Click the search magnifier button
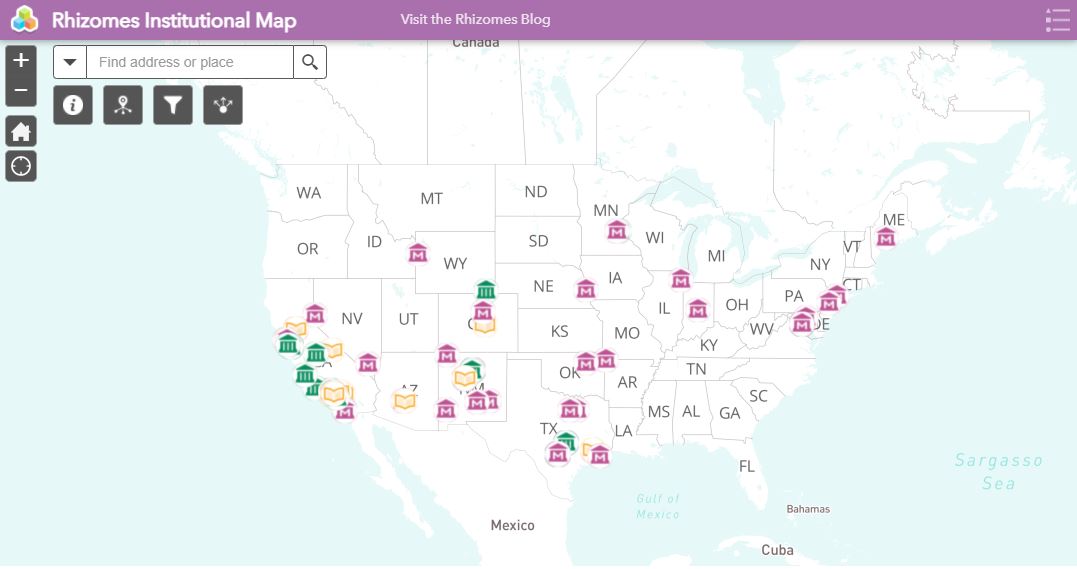 click(x=310, y=62)
